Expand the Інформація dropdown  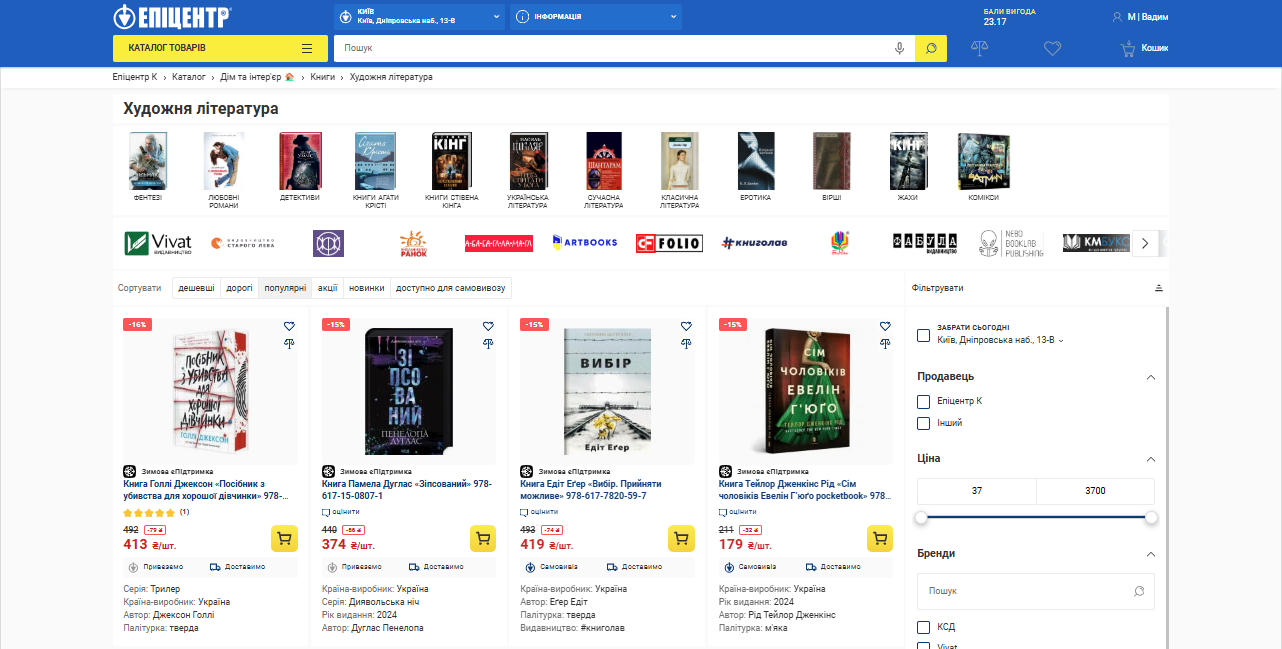pyautogui.click(x=596, y=17)
